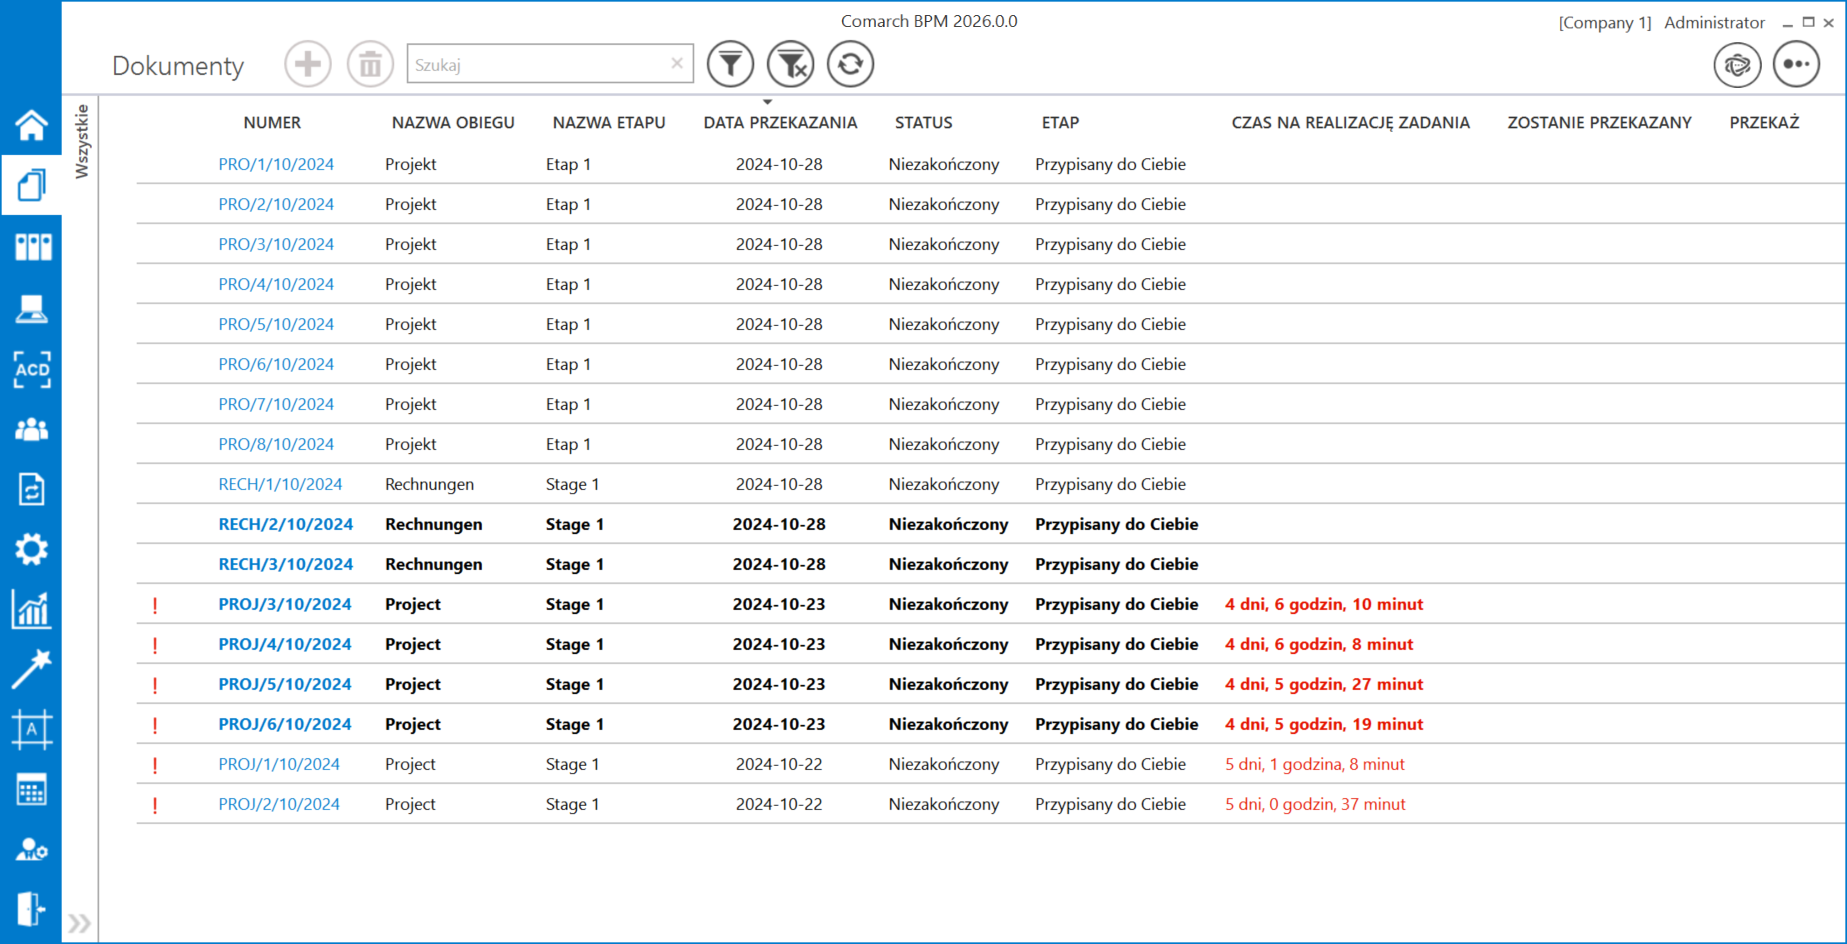This screenshot has width=1847, height=944.
Task: Select the Wszystkie vertical tab
Action: point(82,142)
